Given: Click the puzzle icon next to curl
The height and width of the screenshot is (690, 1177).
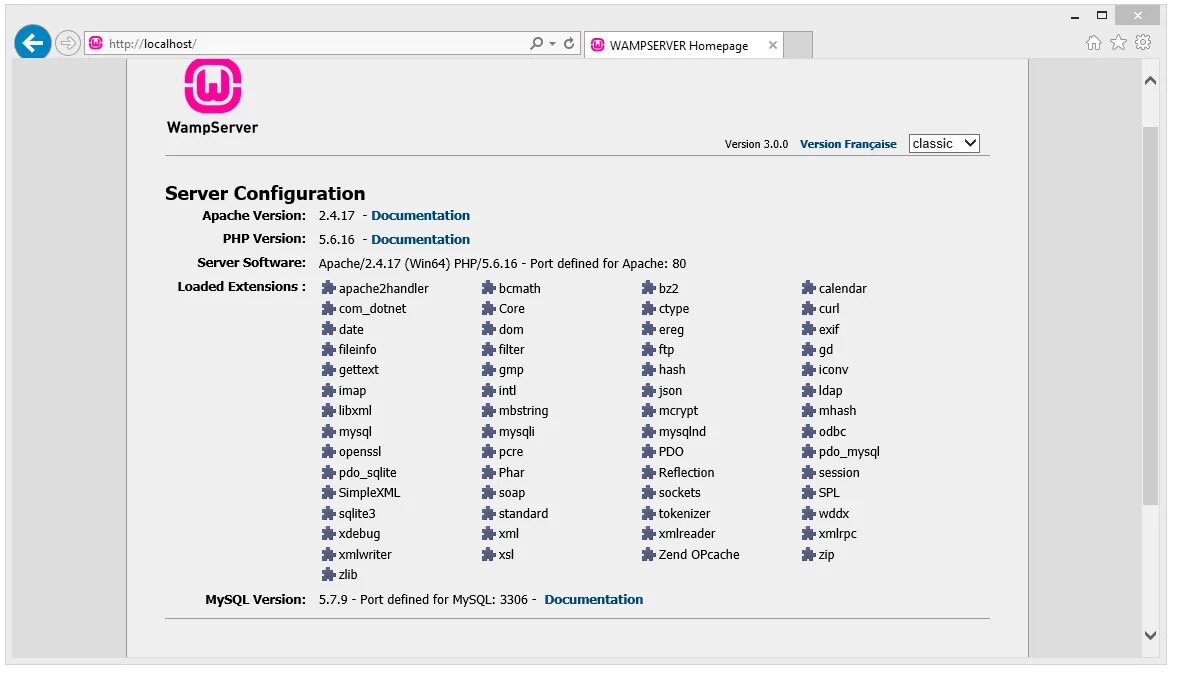Looking at the screenshot, I should (808, 309).
